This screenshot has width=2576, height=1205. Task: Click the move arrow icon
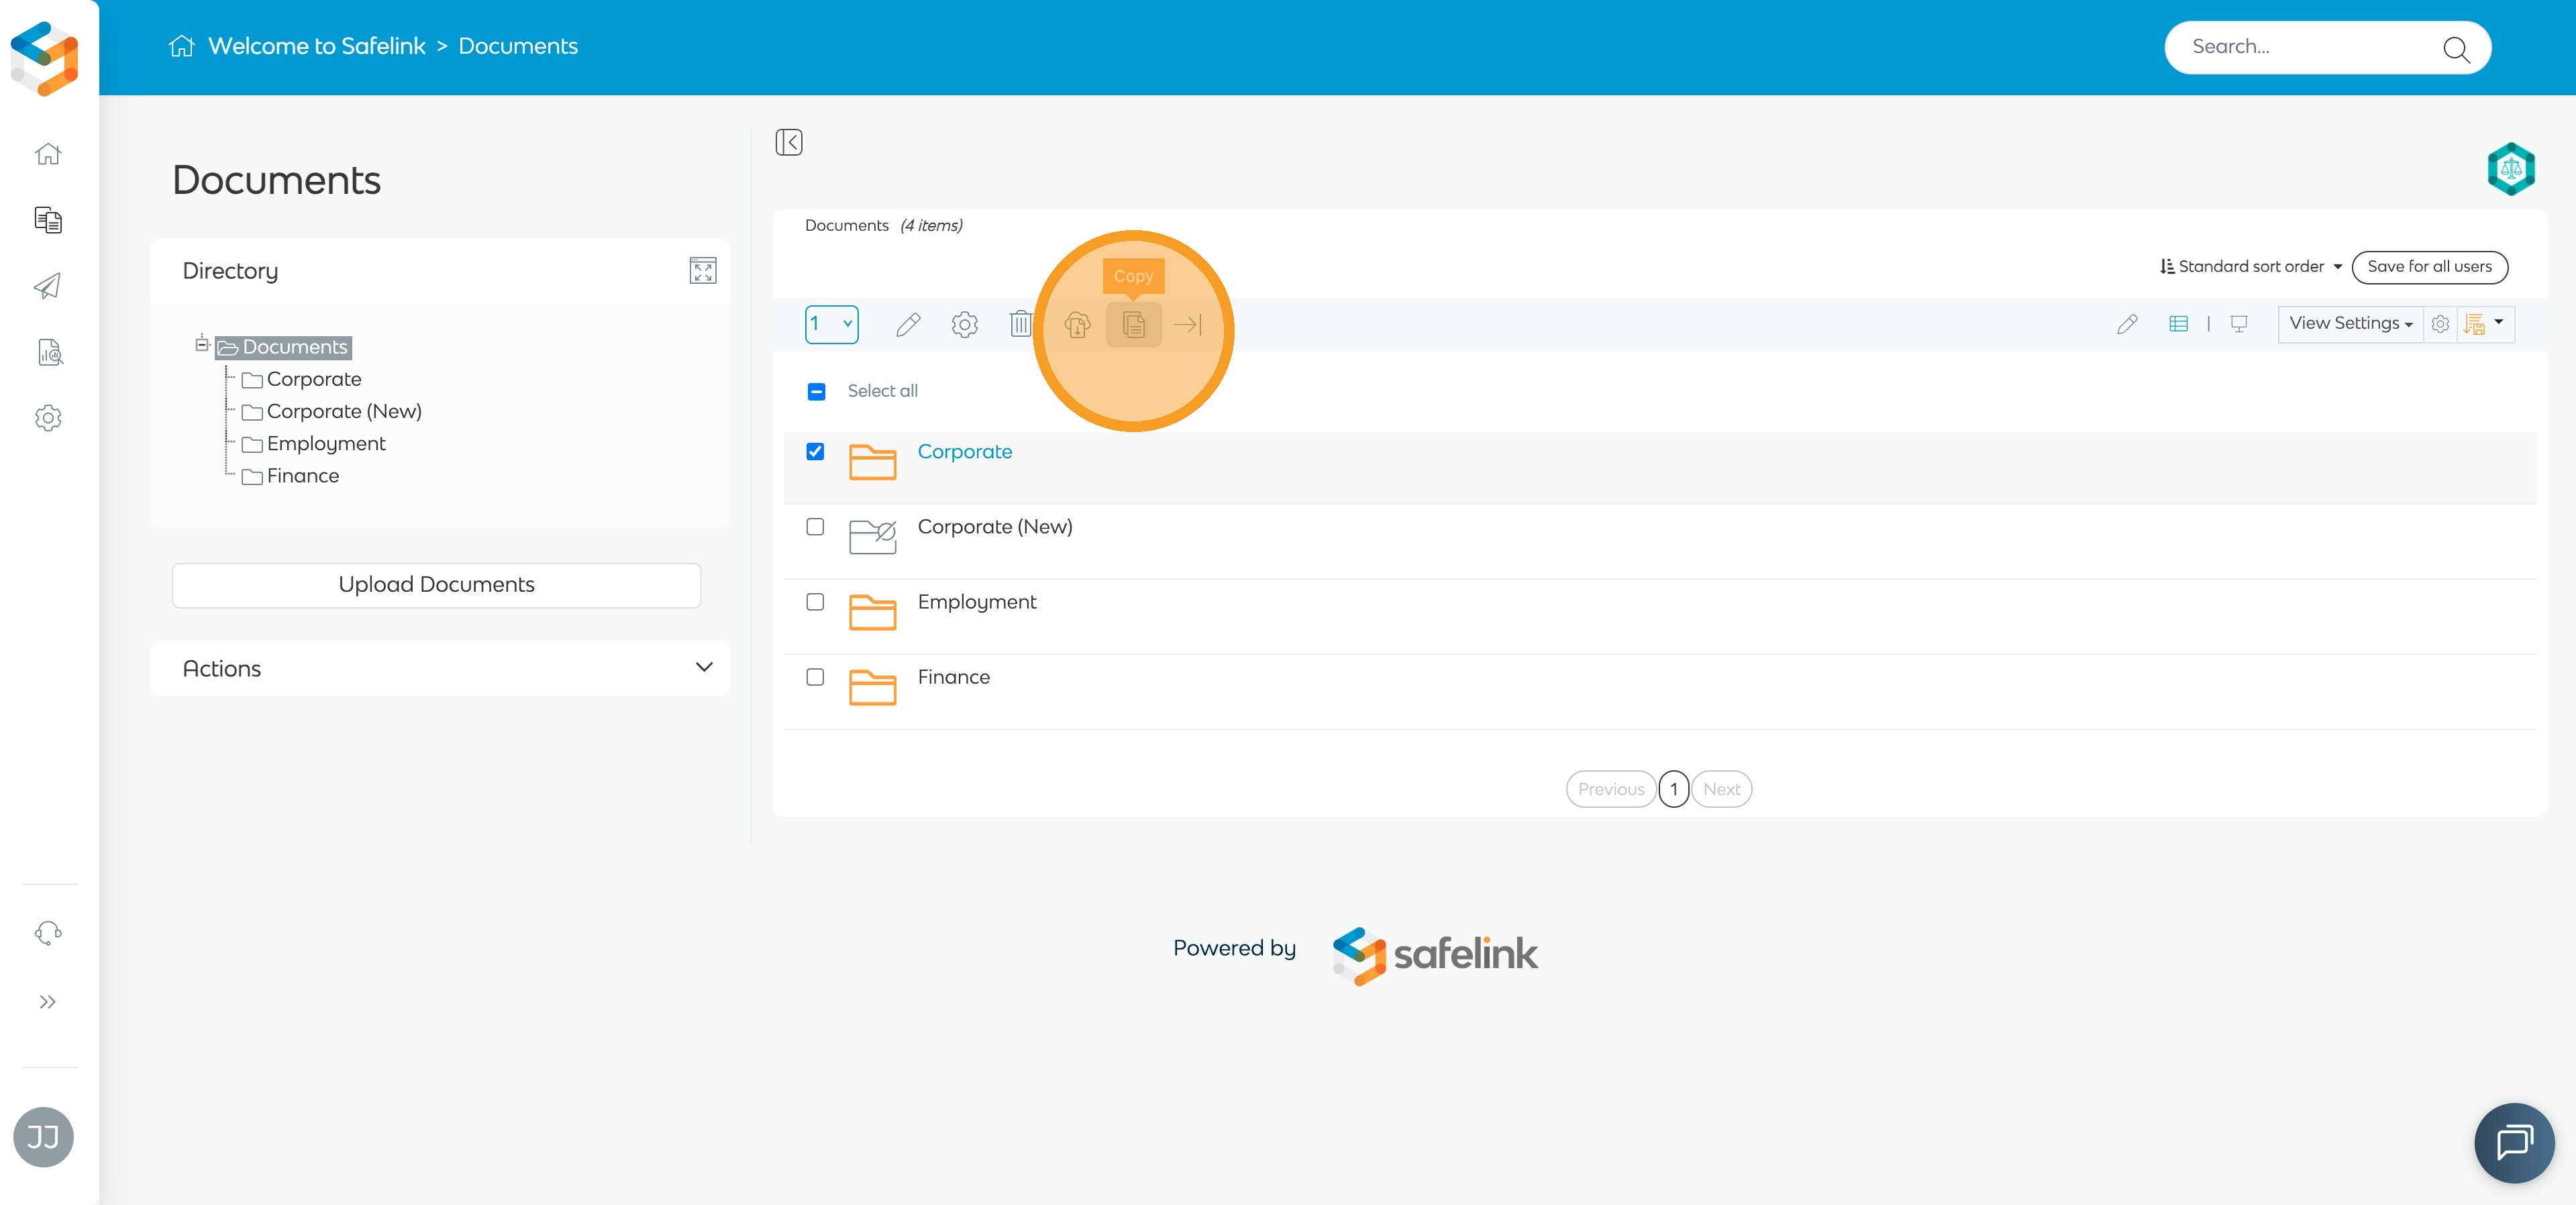point(1187,324)
